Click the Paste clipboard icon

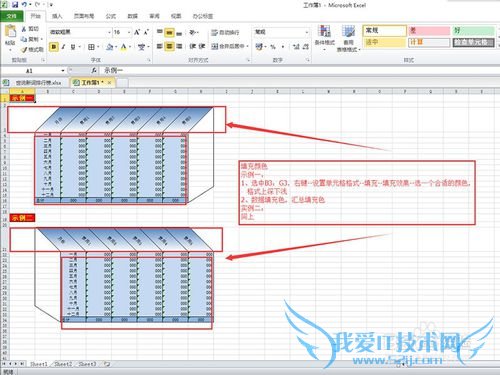click(x=10, y=31)
